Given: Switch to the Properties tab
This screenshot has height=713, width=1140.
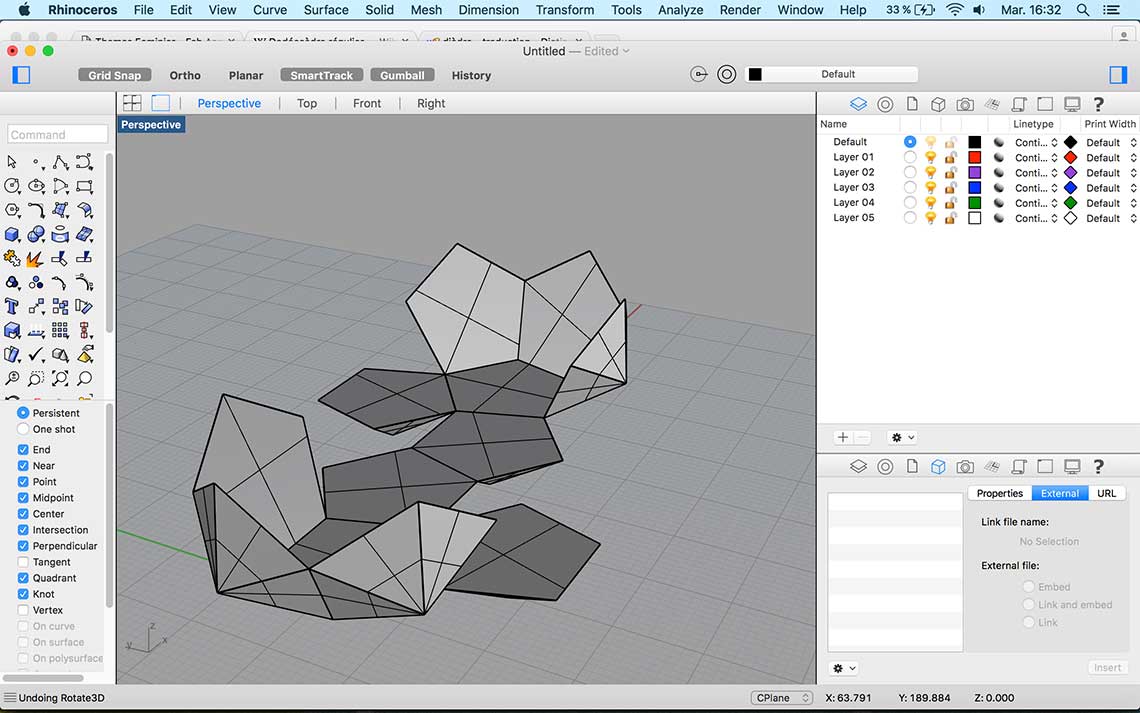Looking at the screenshot, I should (1000, 493).
